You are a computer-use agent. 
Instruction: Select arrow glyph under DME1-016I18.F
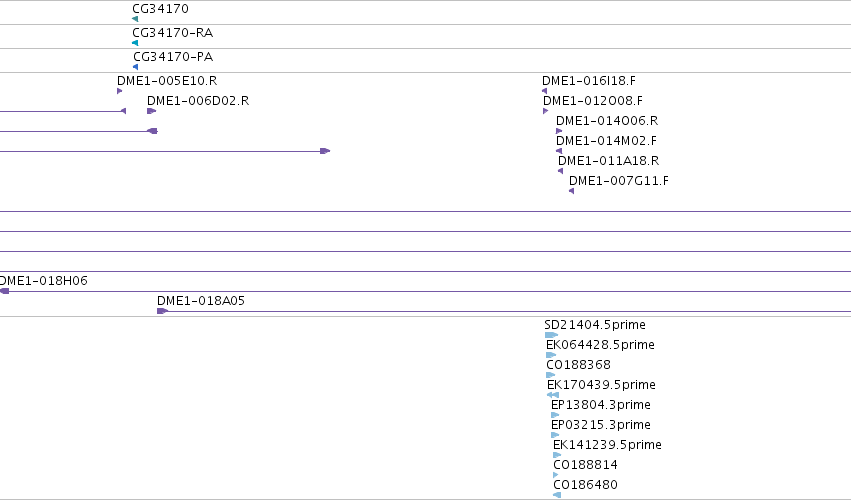[x=544, y=91]
